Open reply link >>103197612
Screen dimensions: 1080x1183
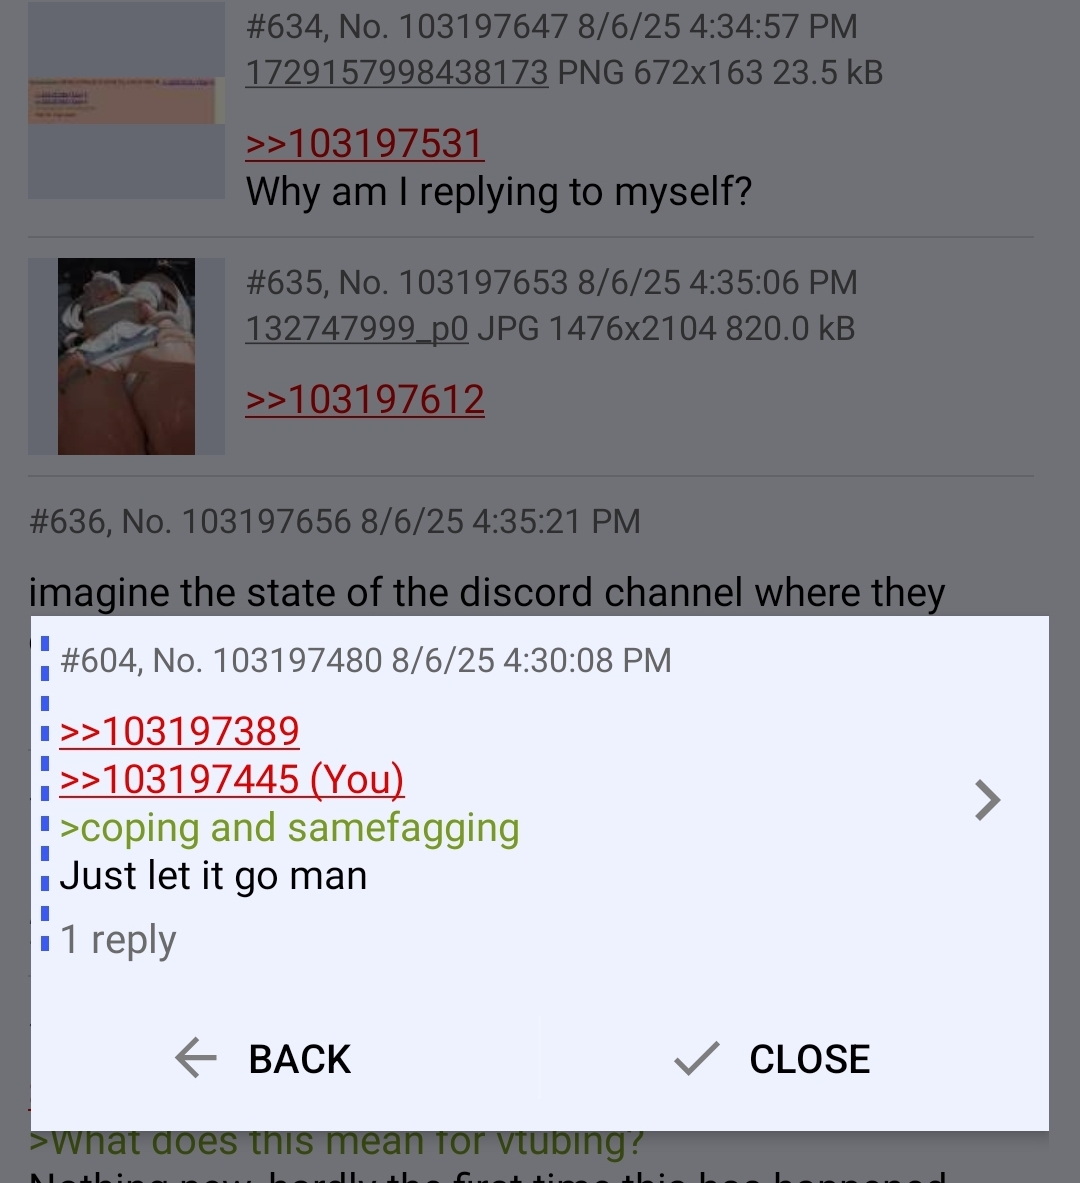click(365, 399)
